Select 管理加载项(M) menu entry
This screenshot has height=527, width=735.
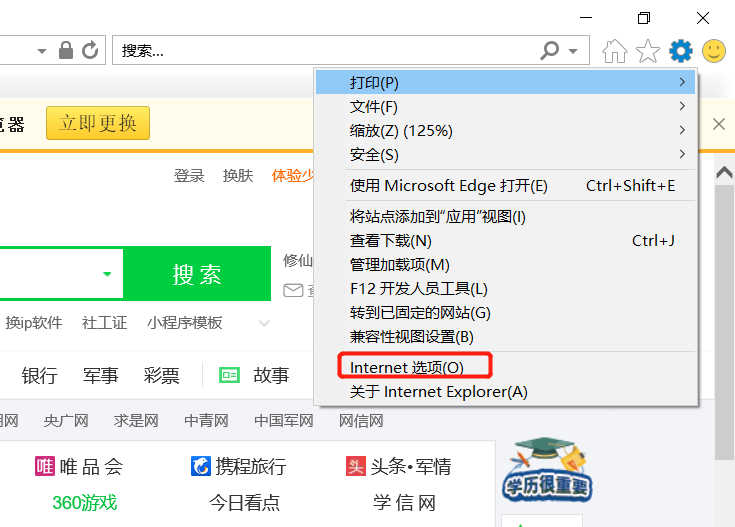point(506,264)
